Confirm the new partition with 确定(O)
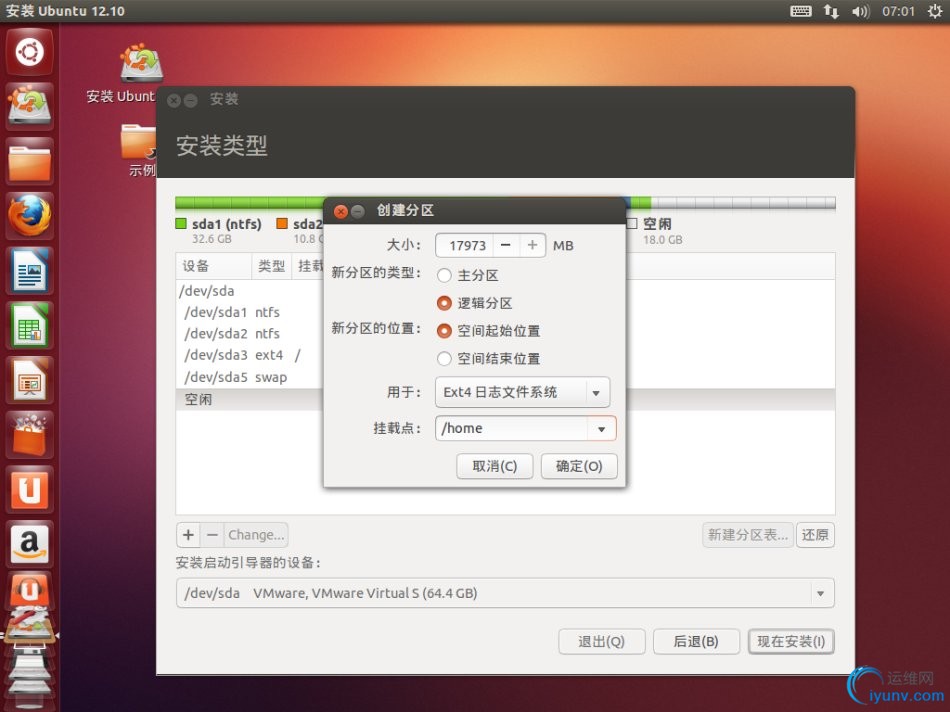Image resolution: width=950 pixels, height=712 pixels. tap(579, 466)
